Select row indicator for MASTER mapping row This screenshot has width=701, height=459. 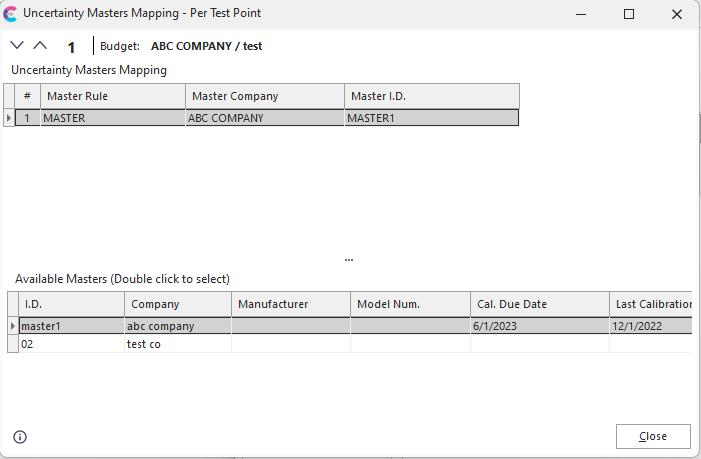[9, 118]
